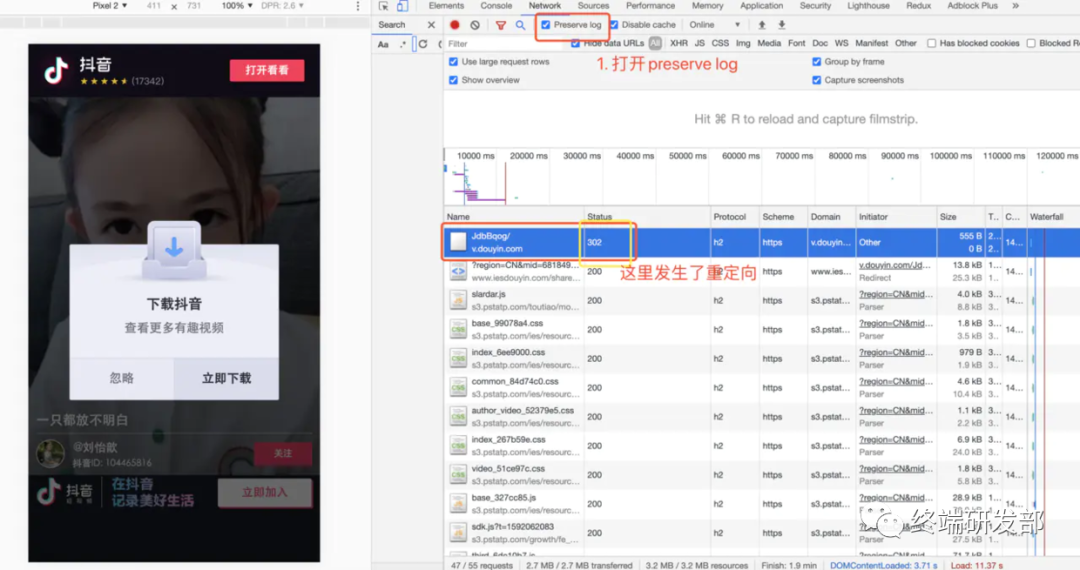This screenshot has width=1080, height=570.
Task: Toggle the Hide data URLs checkbox
Action: (x=575, y=43)
